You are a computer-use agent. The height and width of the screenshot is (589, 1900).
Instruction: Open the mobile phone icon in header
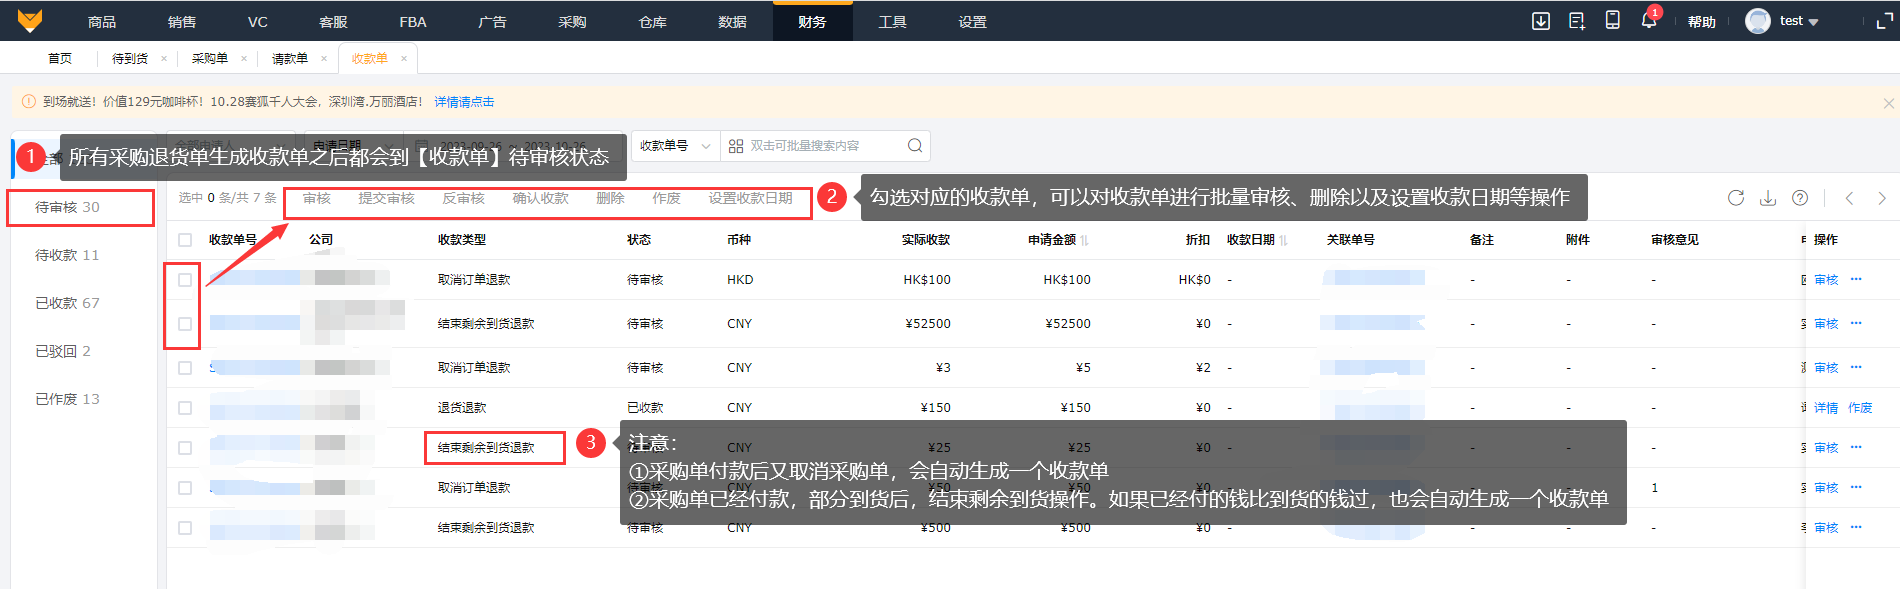[1612, 21]
